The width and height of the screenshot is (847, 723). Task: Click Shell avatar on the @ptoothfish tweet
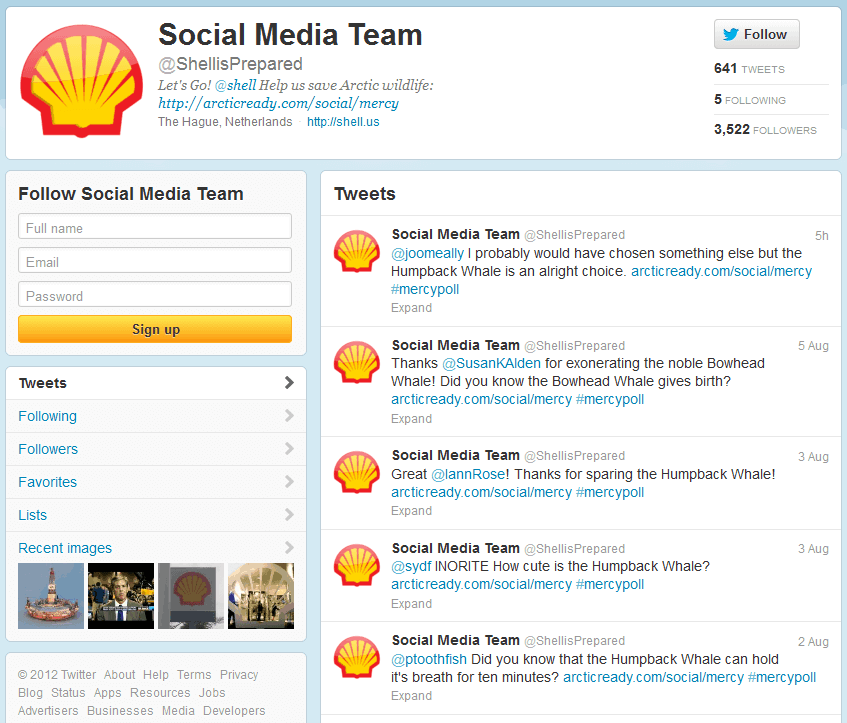pyautogui.click(x=357, y=657)
